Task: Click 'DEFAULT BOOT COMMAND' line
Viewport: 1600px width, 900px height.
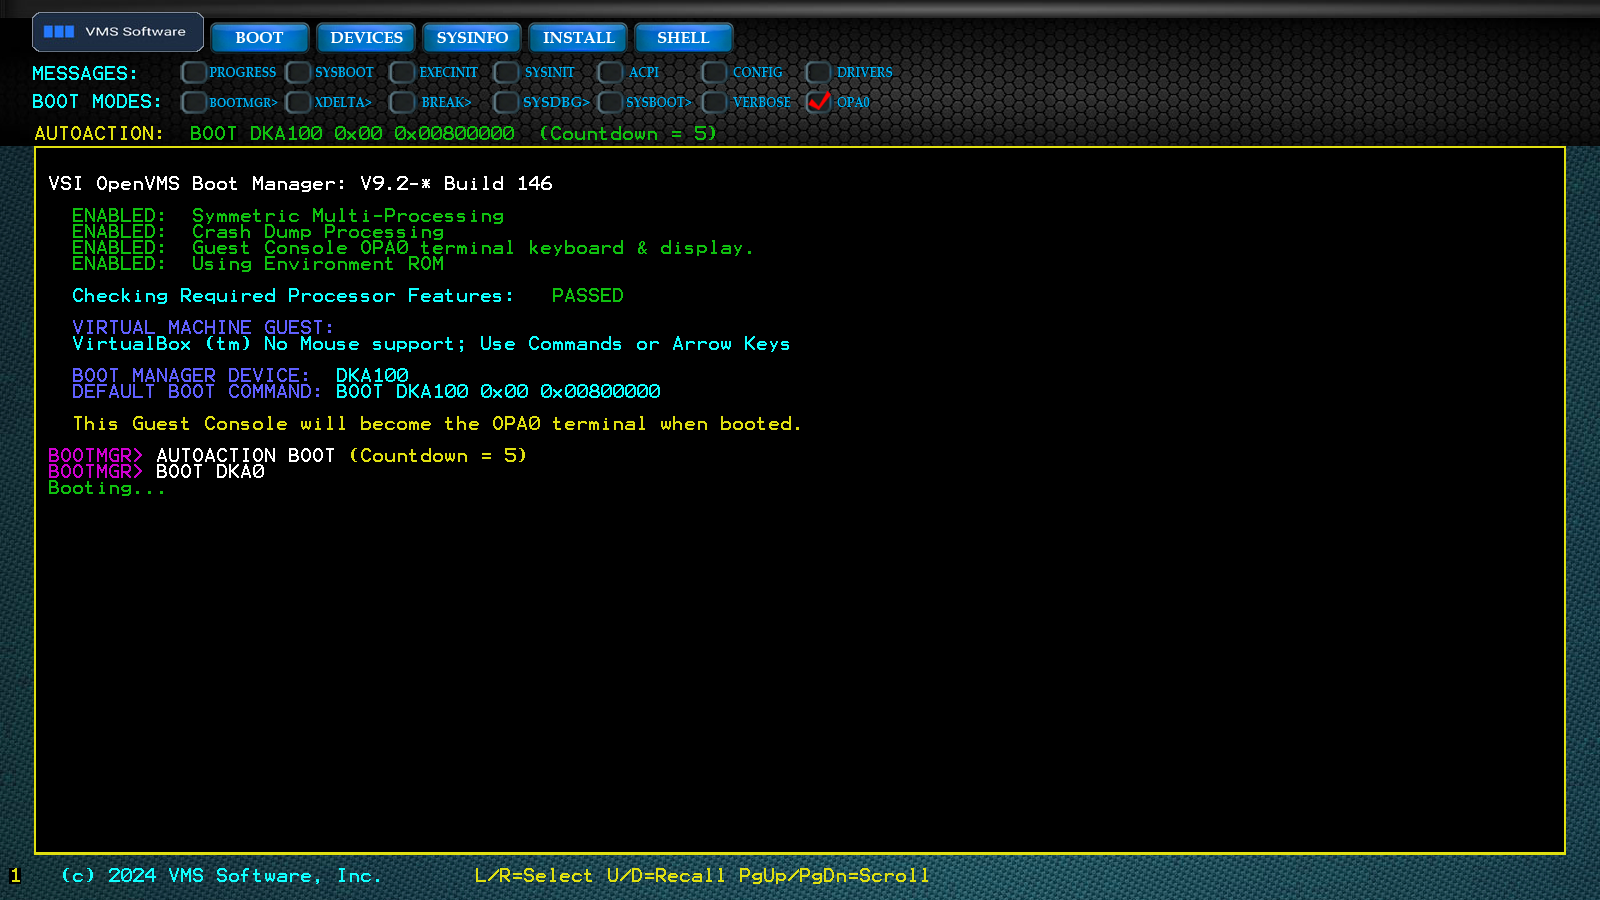Action: click(x=366, y=392)
